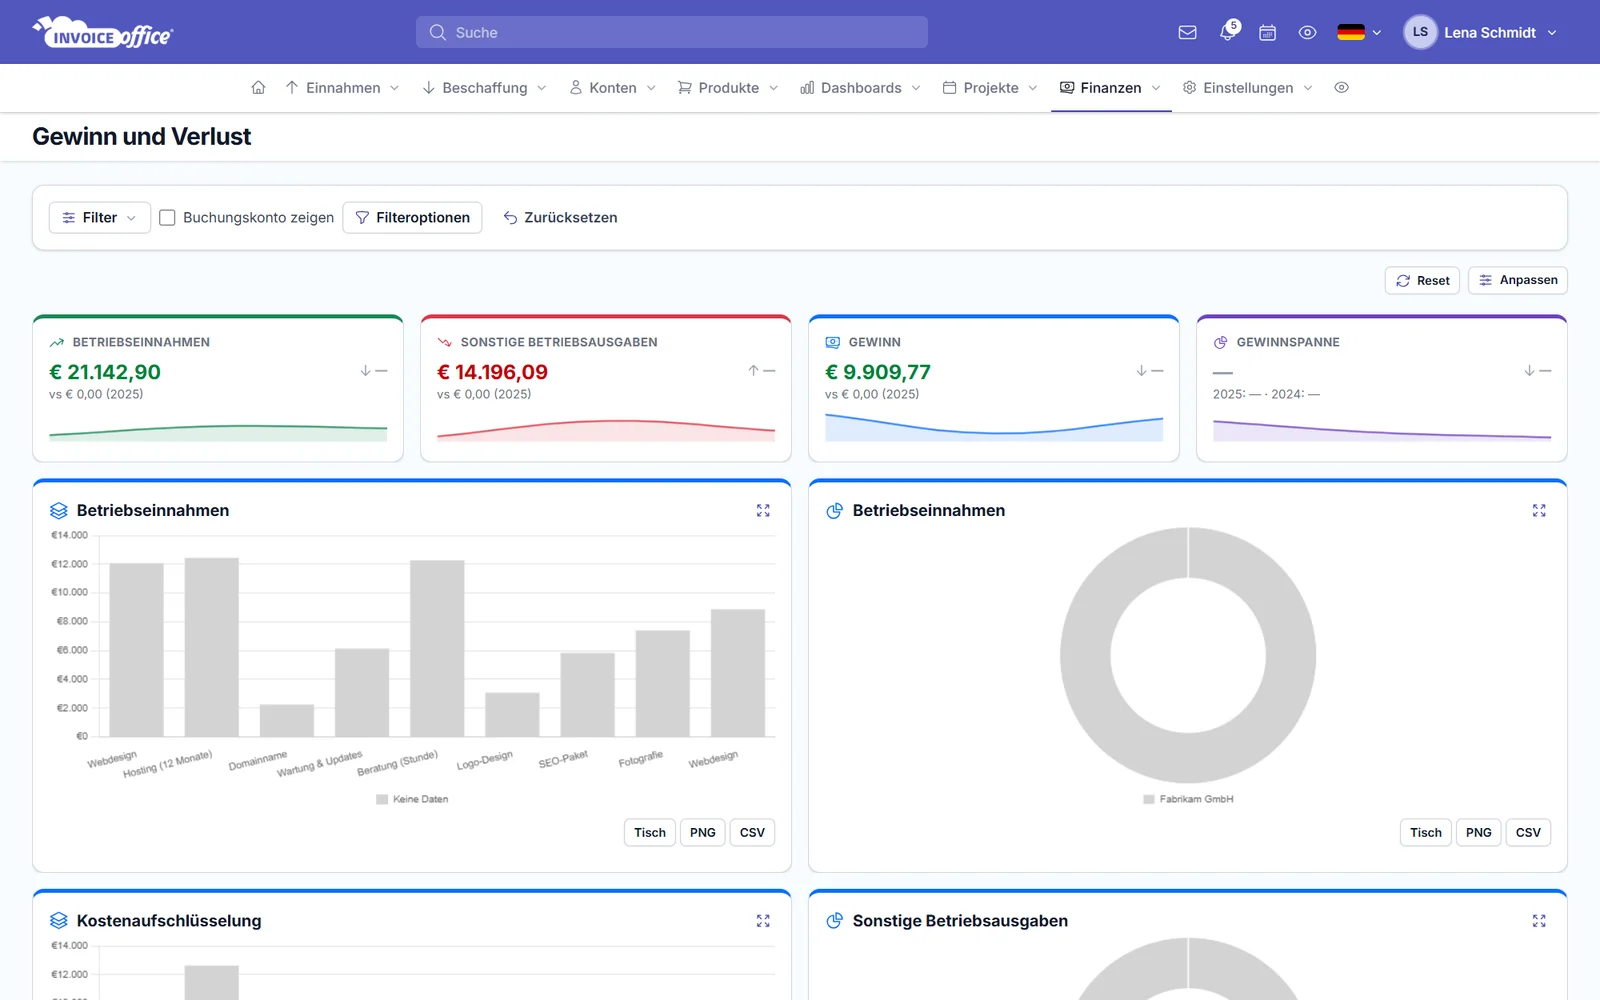Maximize the Kostenaufschlüsselung chart
The image size is (1600, 1000).
(x=763, y=921)
